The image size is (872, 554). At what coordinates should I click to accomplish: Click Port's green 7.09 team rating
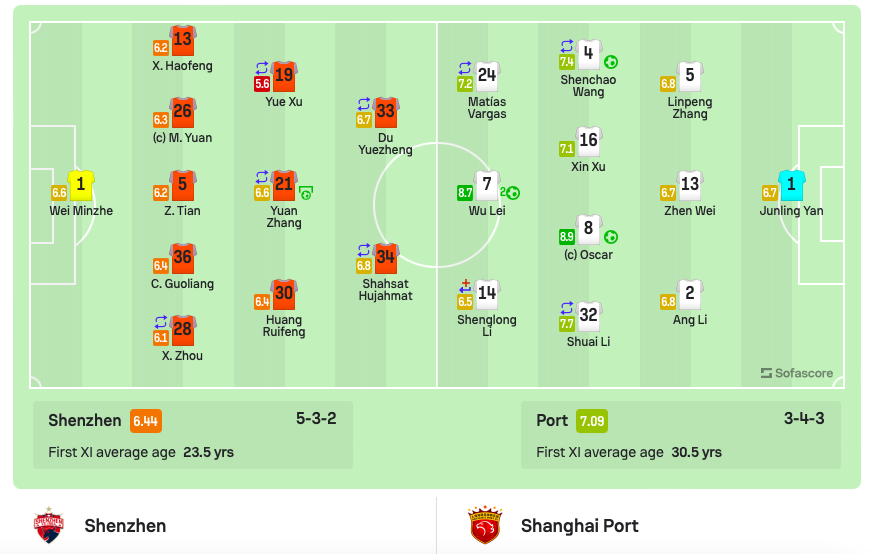click(x=592, y=421)
